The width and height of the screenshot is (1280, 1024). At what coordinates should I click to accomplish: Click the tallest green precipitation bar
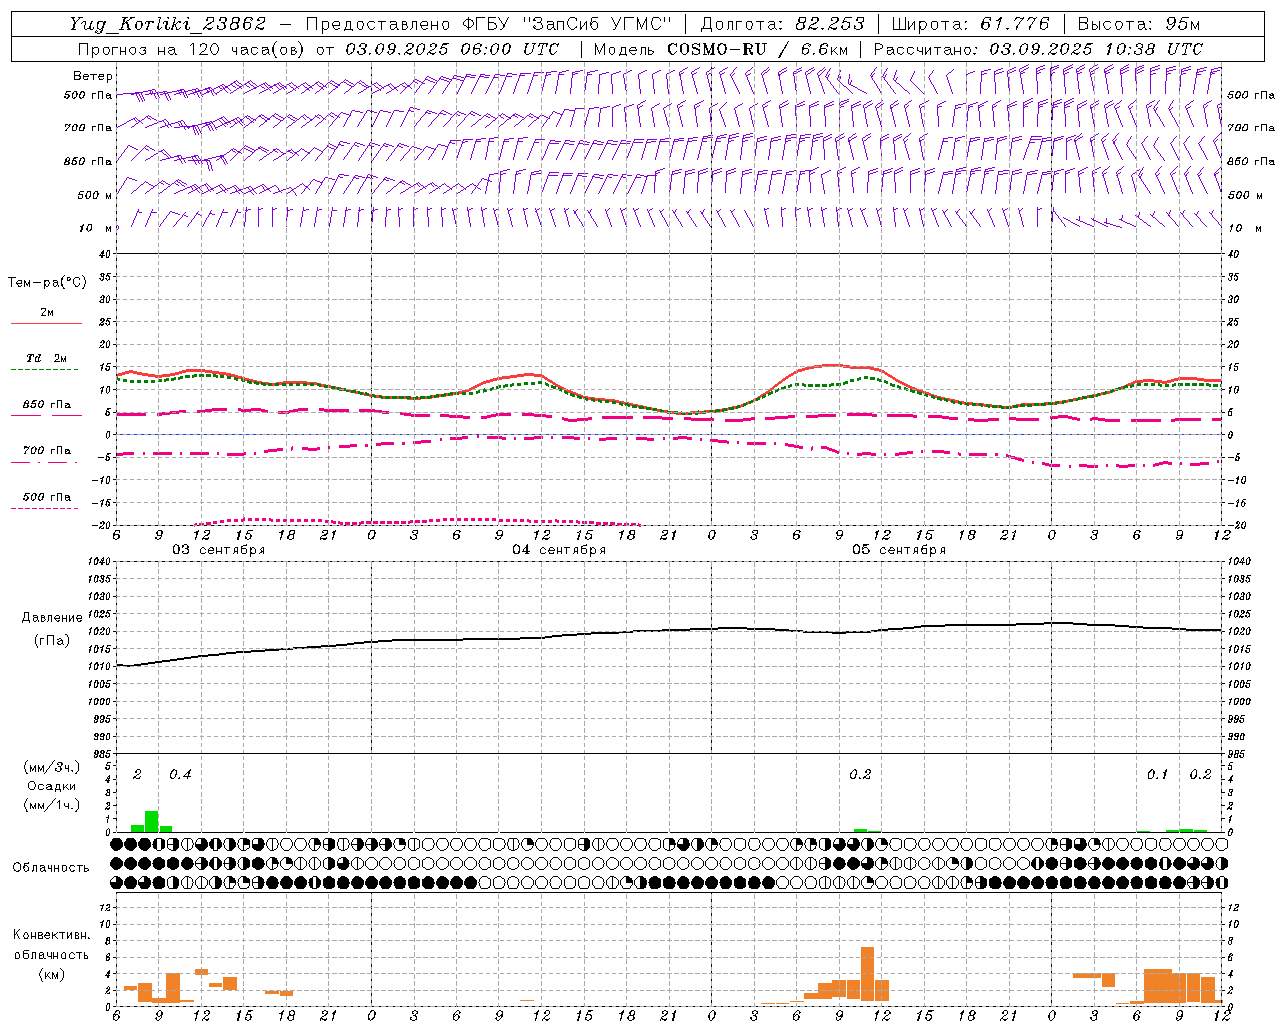tap(152, 821)
